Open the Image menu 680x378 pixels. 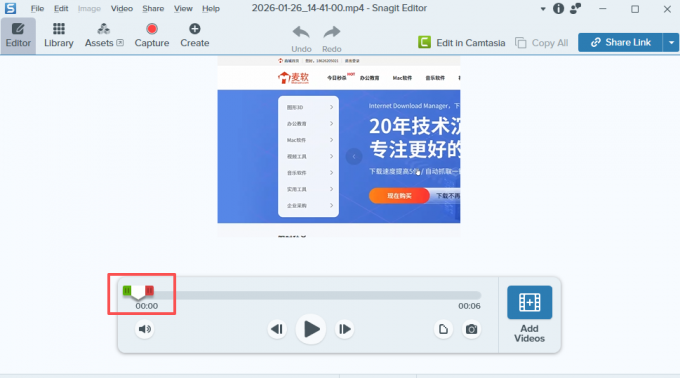point(89,8)
